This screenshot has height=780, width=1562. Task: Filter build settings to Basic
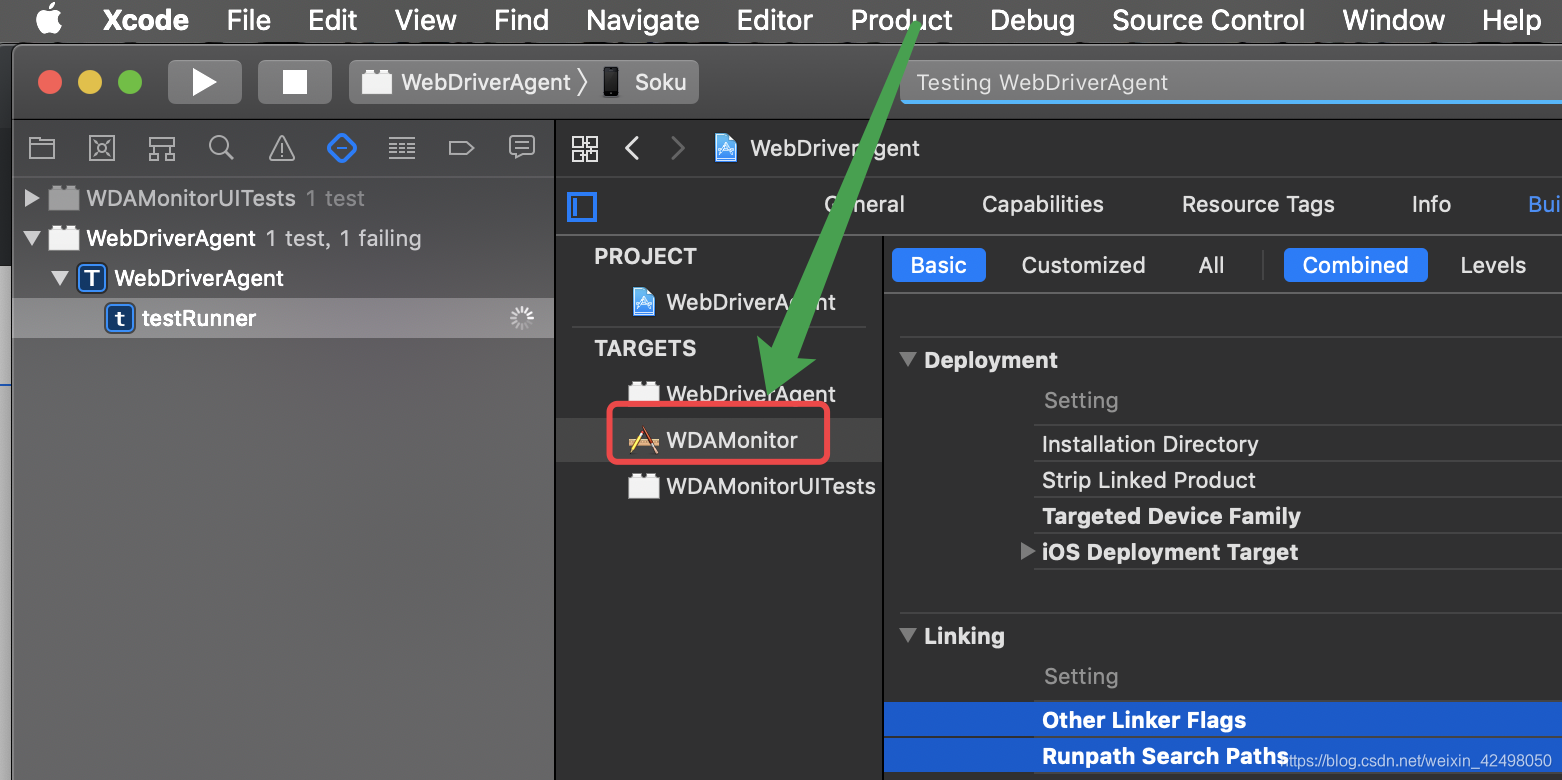point(939,265)
